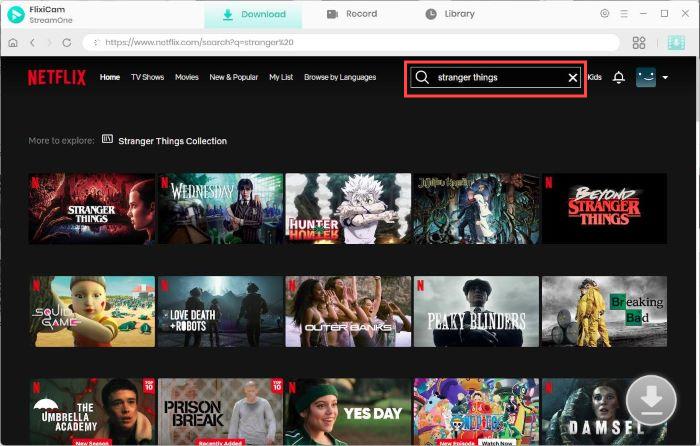Switch to the Library tab
Viewport: 700px width, 446px height.
pyautogui.click(x=450, y=14)
